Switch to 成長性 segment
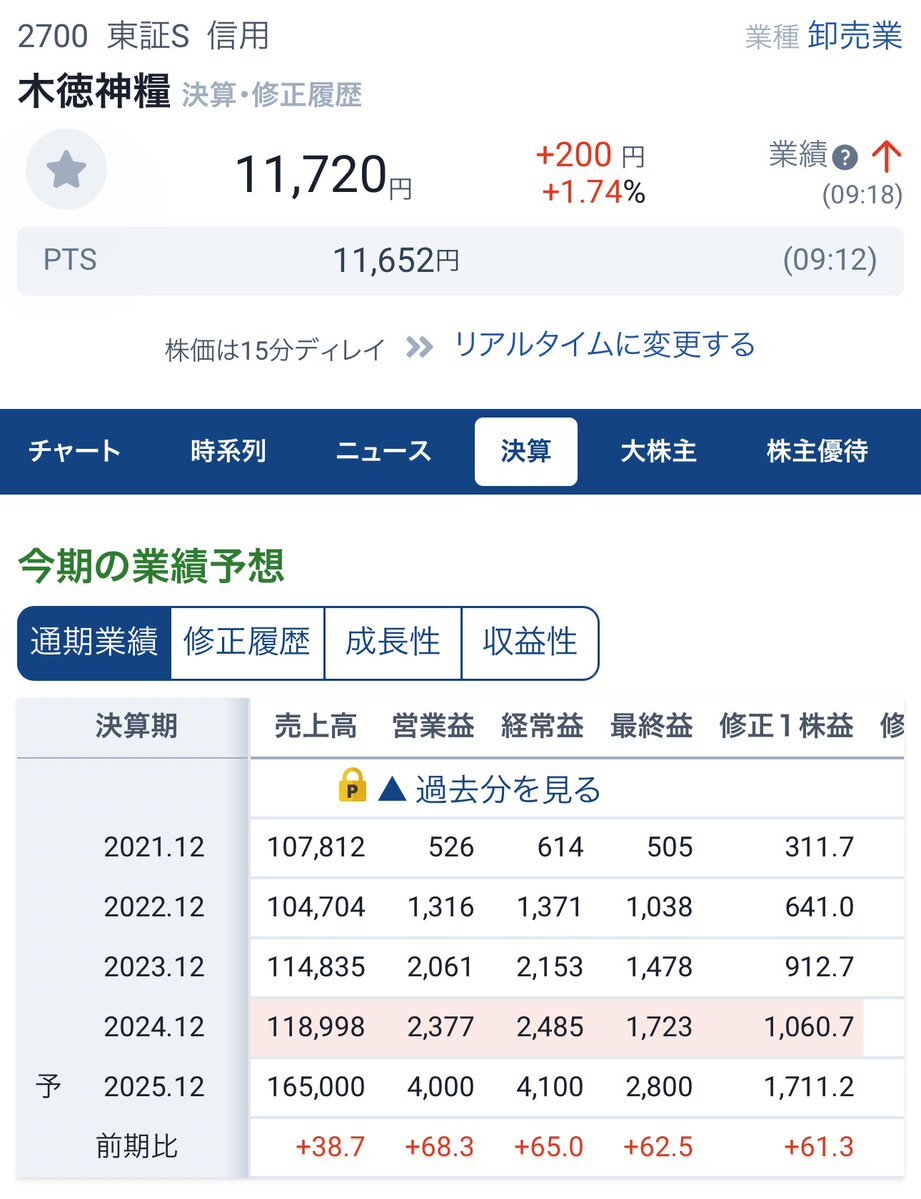Screen dimensions: 921x1199 click(393, 642)
